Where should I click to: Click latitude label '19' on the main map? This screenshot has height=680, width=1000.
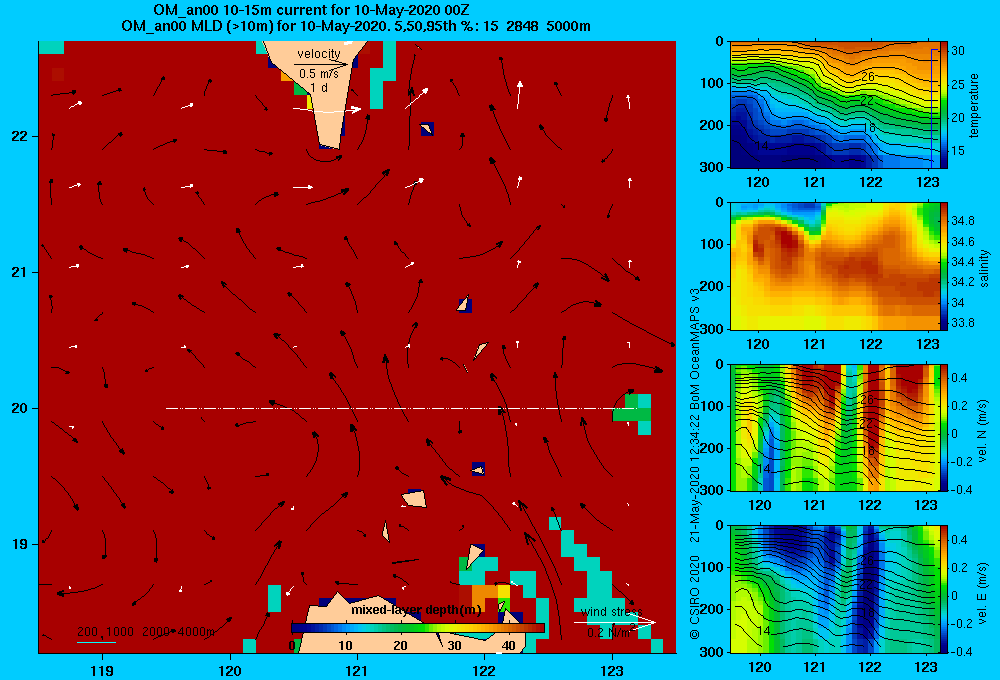pos(20,544)
